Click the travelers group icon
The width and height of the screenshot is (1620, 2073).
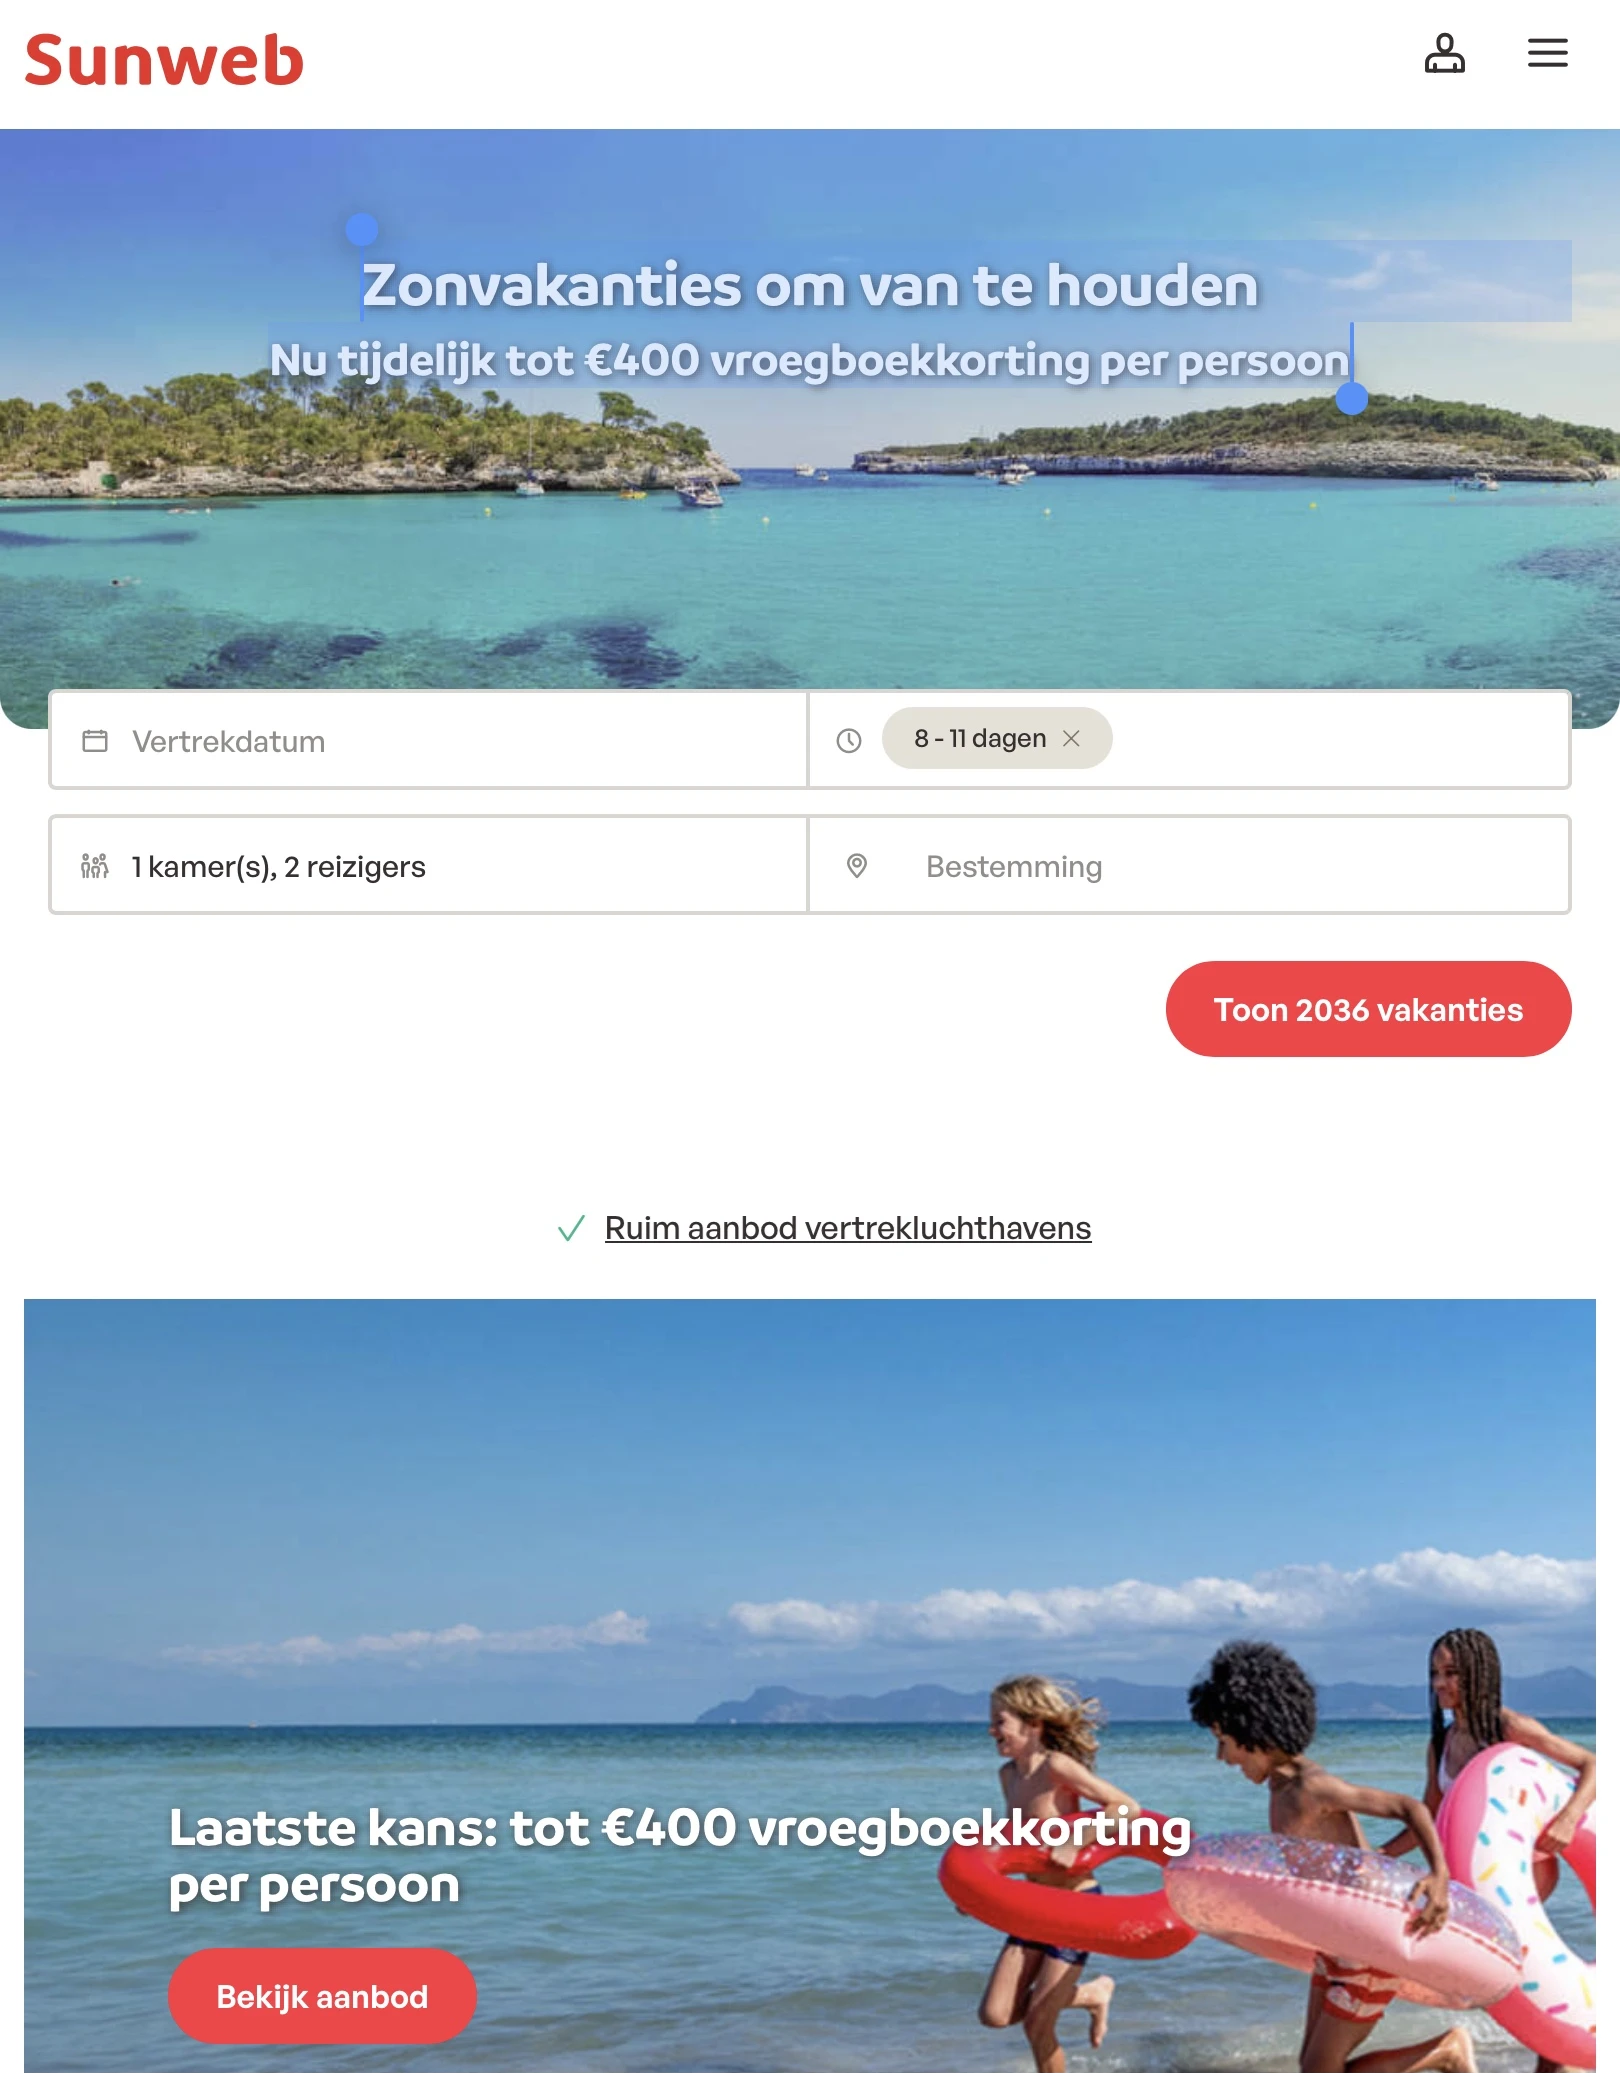[95, 866]
